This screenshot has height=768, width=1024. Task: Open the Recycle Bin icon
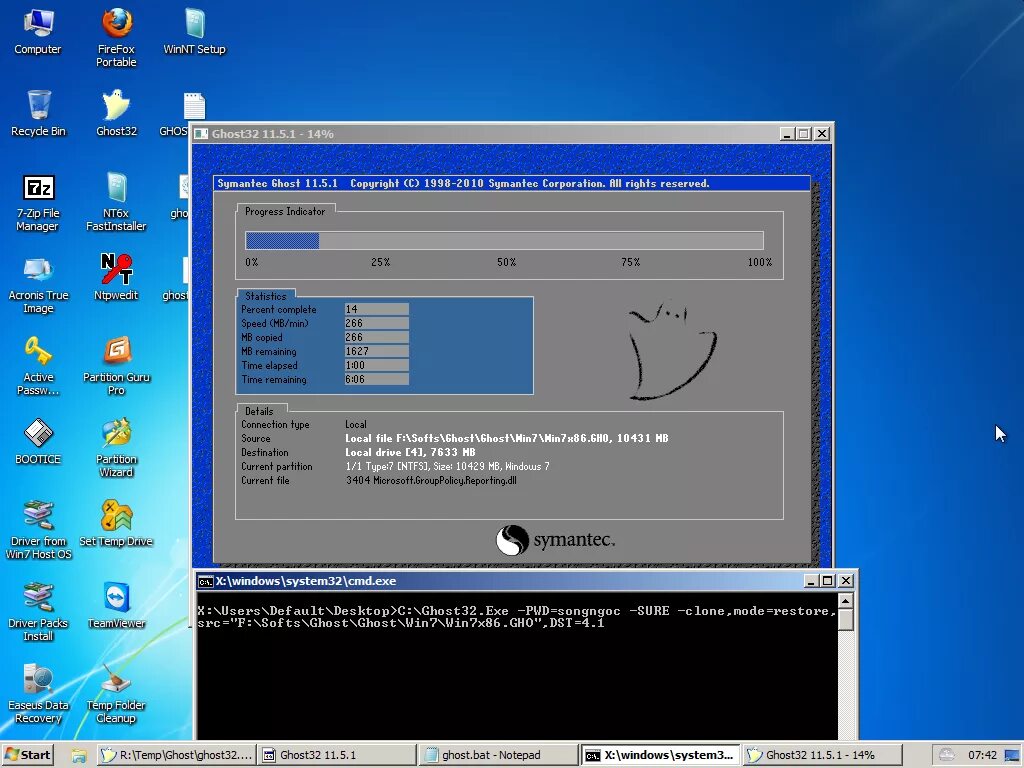(39, 113)
